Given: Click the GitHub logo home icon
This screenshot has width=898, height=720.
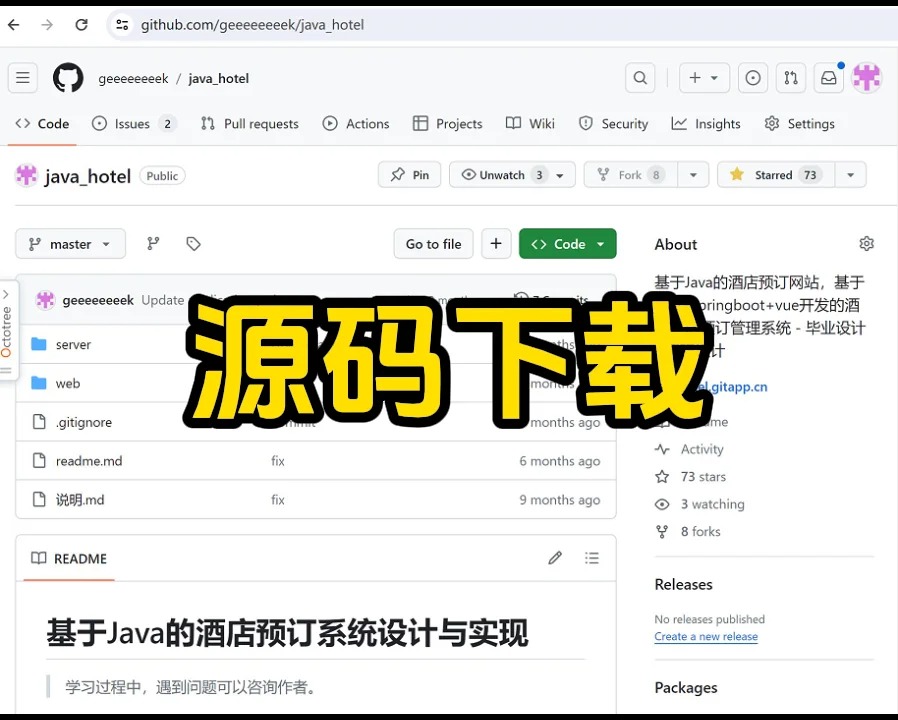Looking at the screenshot, I should pos(68,78).
